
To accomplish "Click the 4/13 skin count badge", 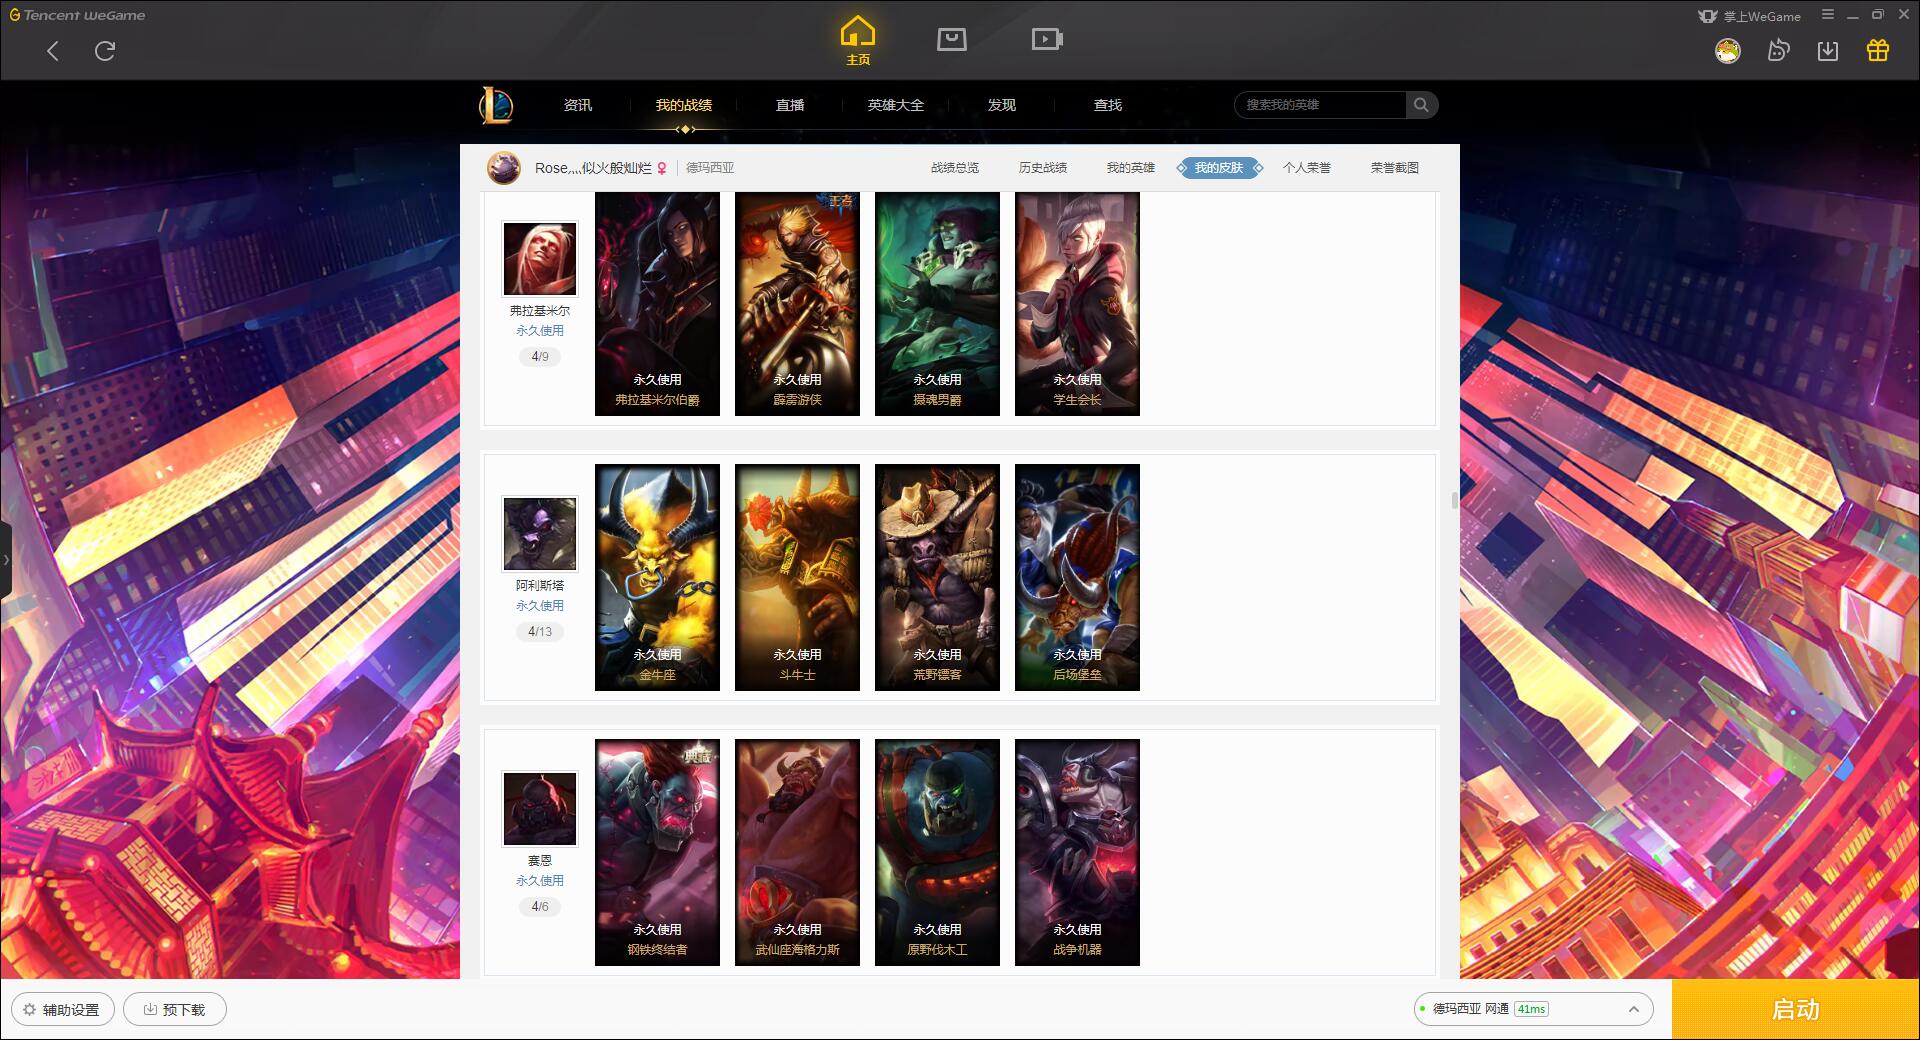I will point(540,632).
